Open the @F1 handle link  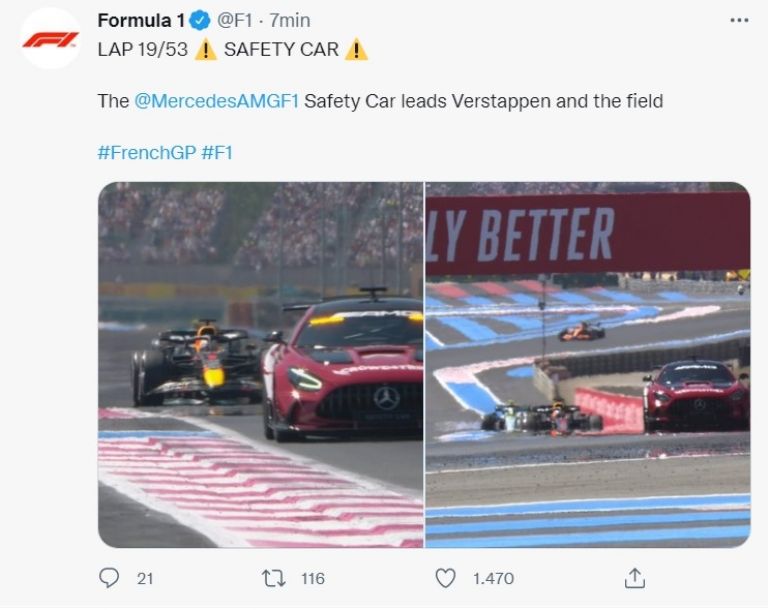point(236,20)
